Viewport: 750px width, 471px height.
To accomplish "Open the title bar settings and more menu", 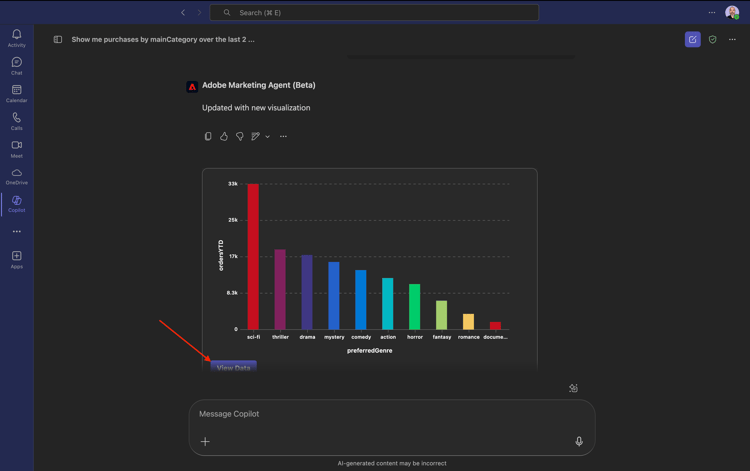I will (x=712, y=12).
